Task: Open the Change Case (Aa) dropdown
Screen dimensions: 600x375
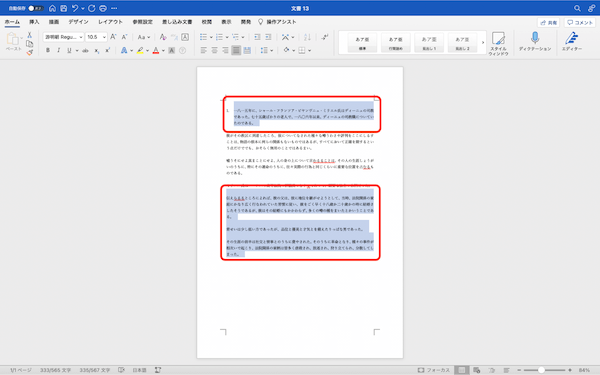Action: click(144, 37)
